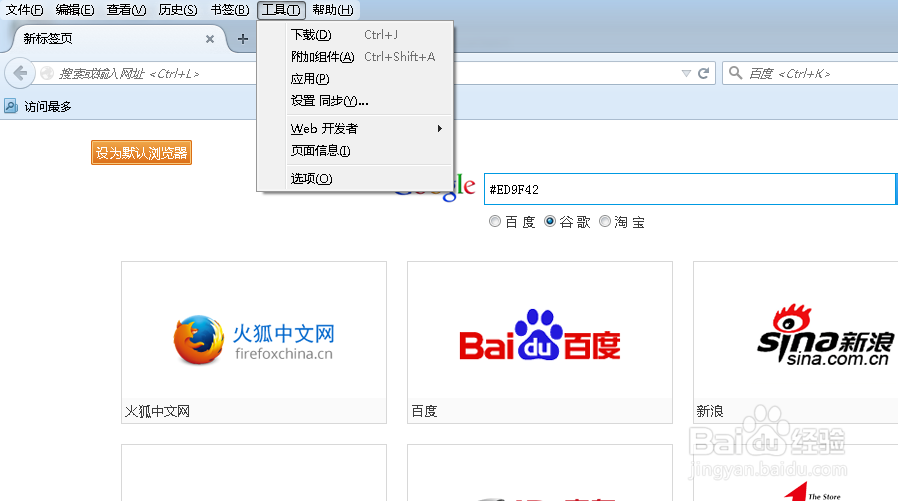
Task: Click the globe icon in address bar
Action: [x=47, y=73]
